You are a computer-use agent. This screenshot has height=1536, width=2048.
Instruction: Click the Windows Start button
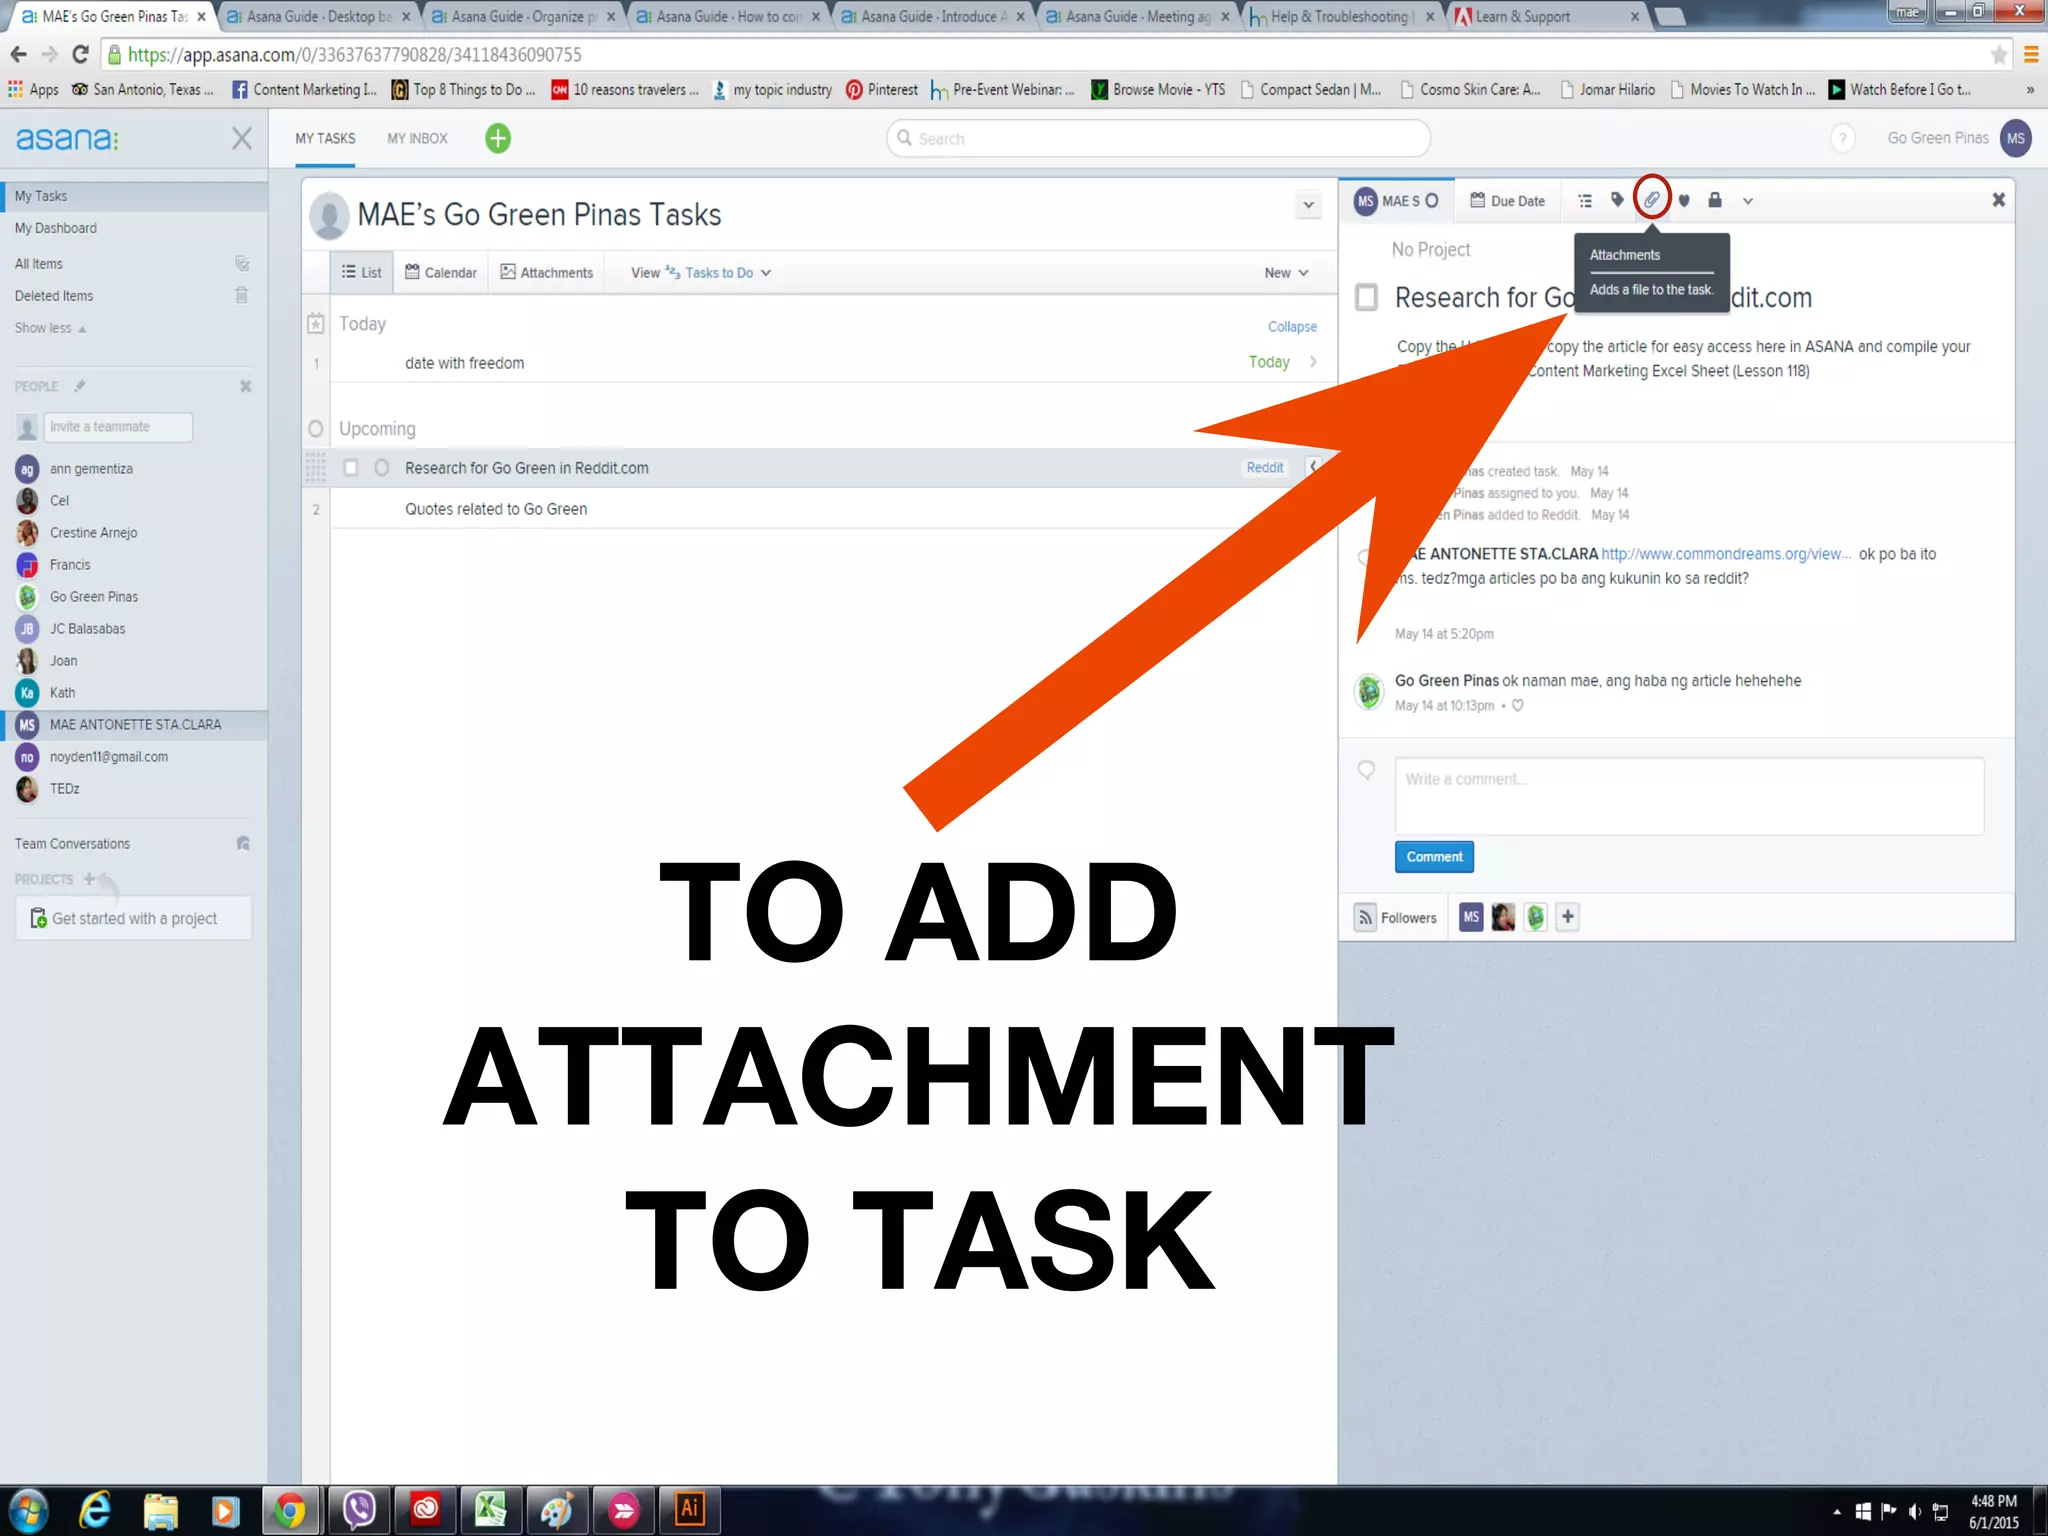coord(27,1511)
